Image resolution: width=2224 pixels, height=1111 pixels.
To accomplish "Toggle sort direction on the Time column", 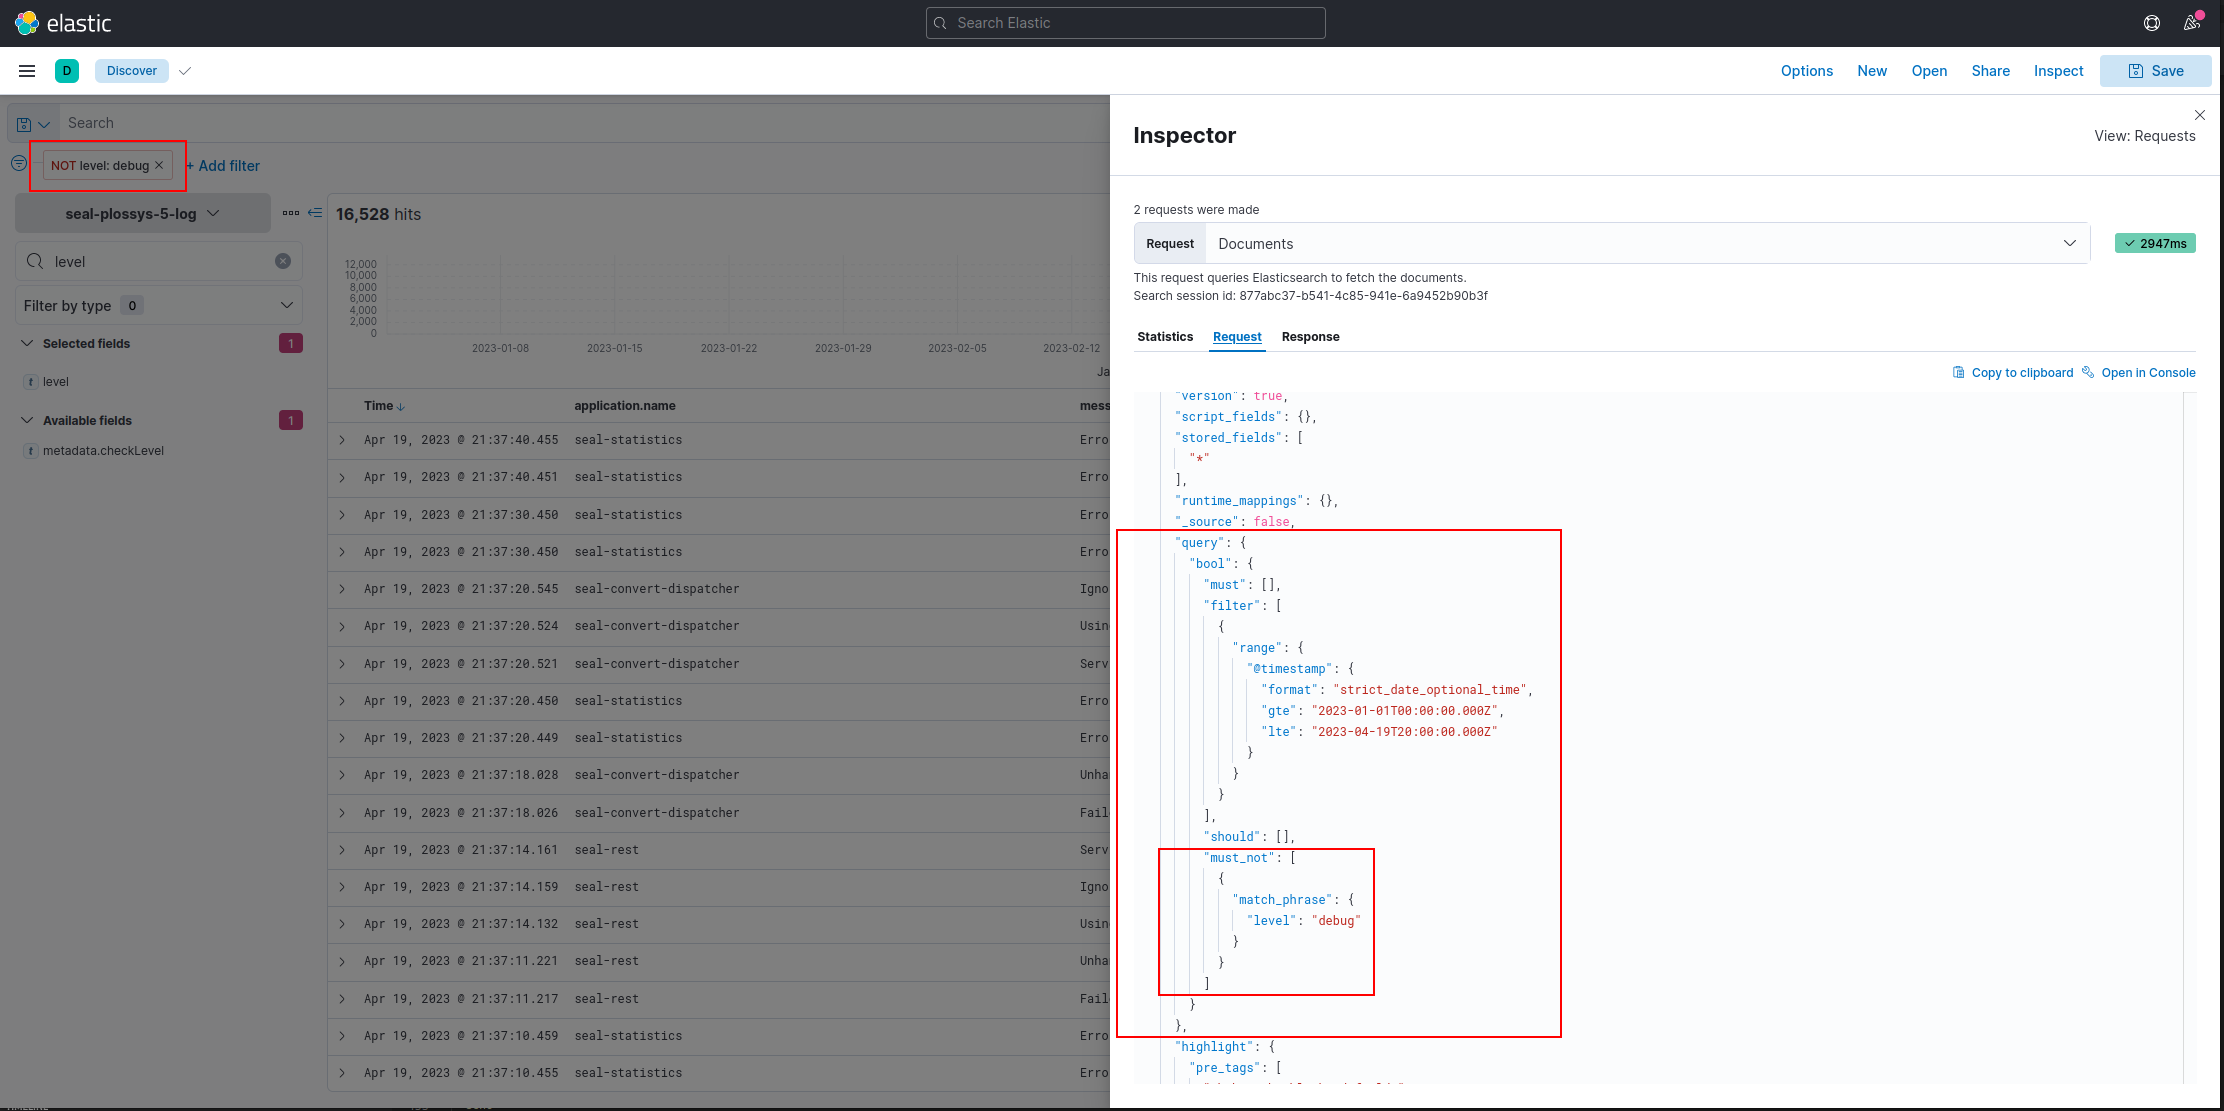I will 402,406.
